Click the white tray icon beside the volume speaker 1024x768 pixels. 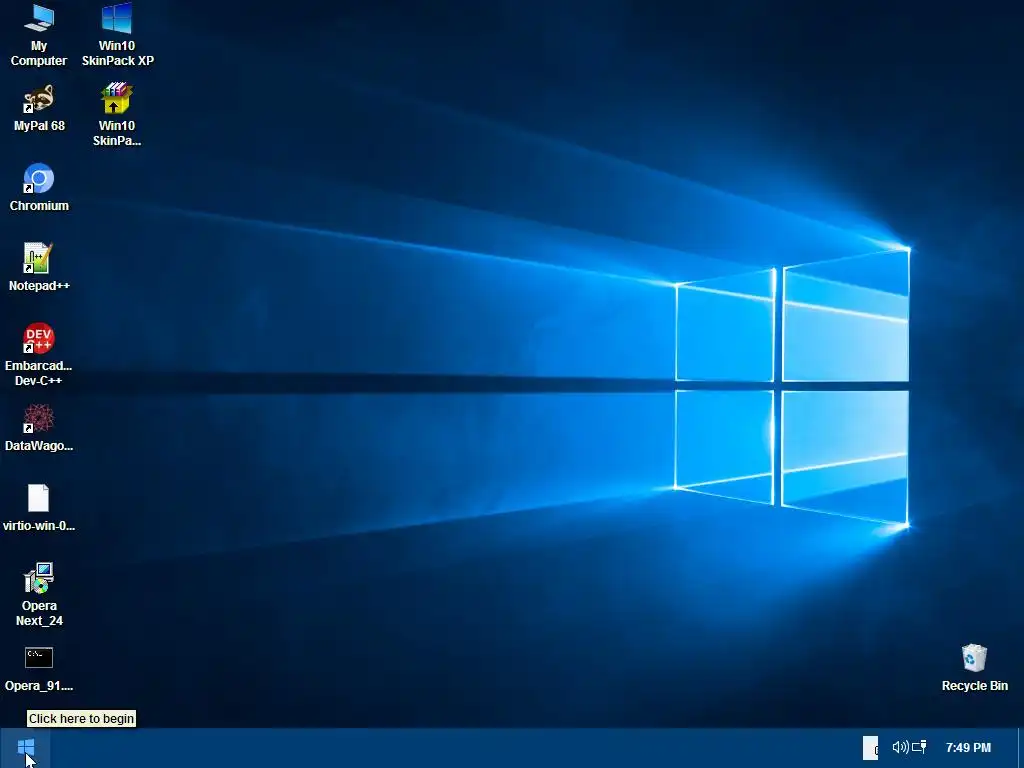(x=871, y=748)
